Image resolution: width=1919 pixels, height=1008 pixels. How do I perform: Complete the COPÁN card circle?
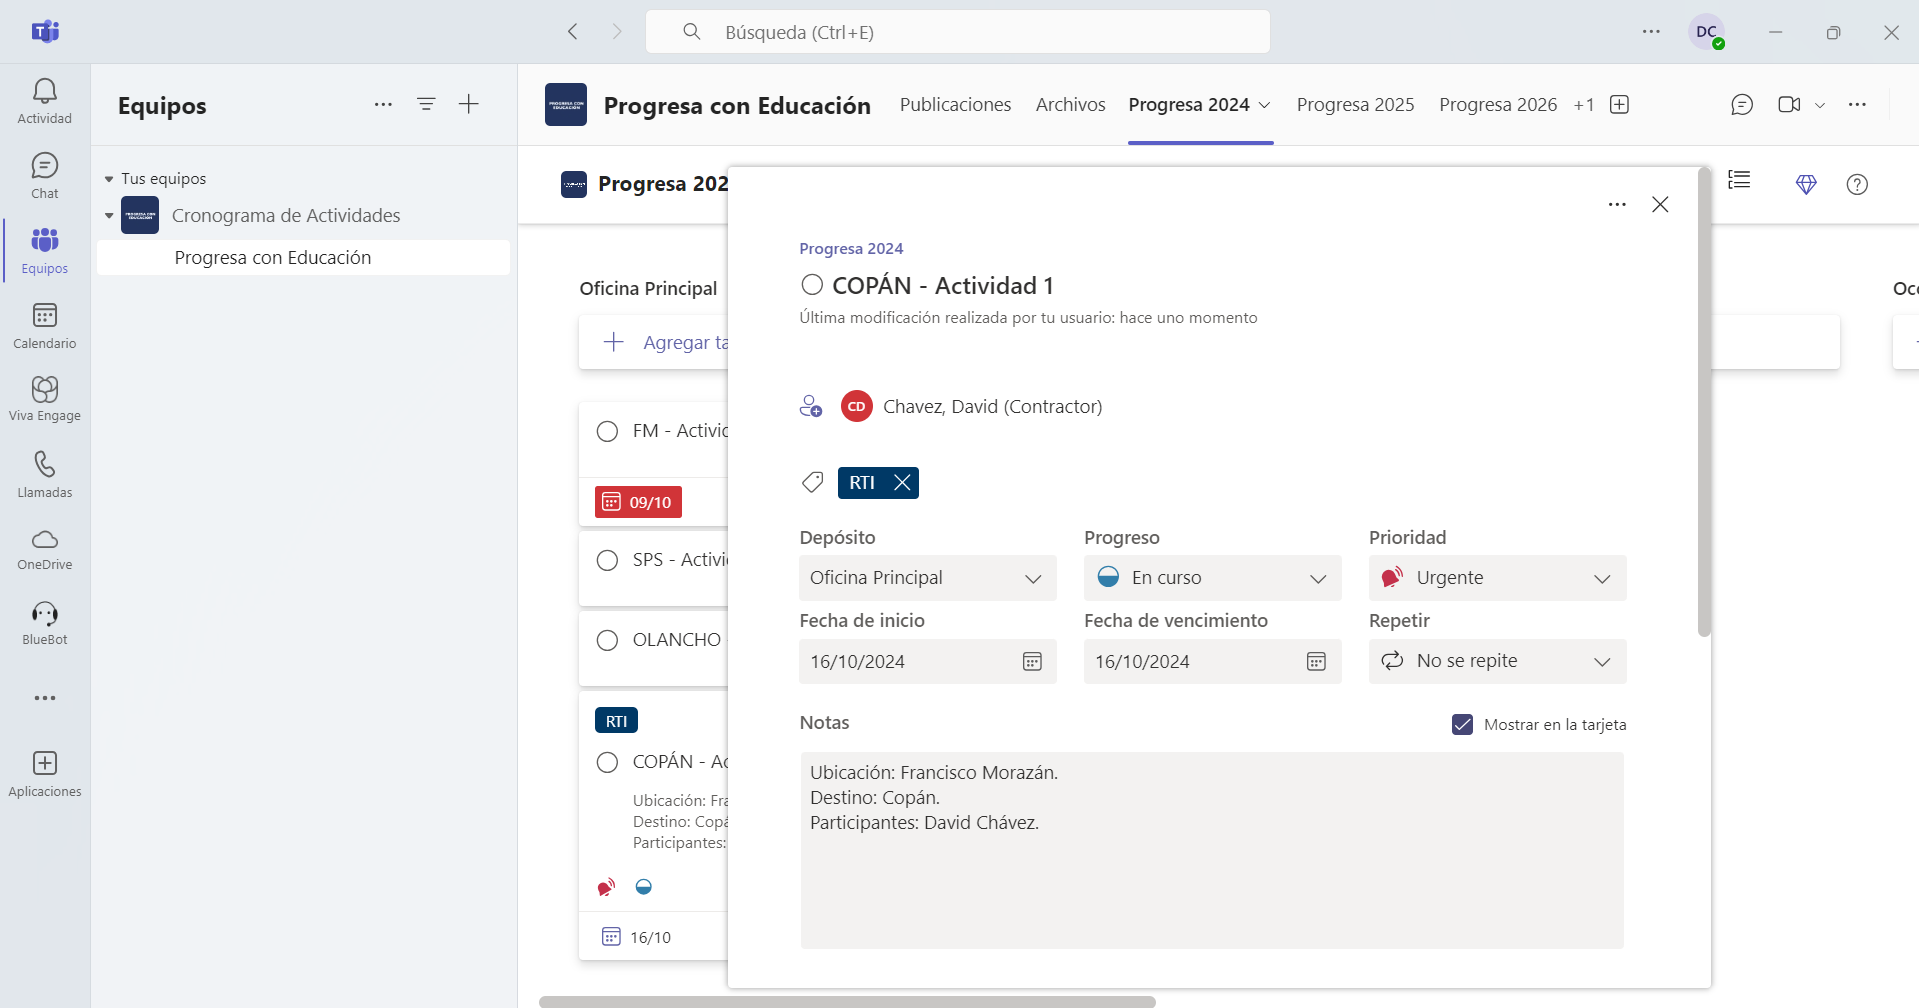[x=607, y=762]
